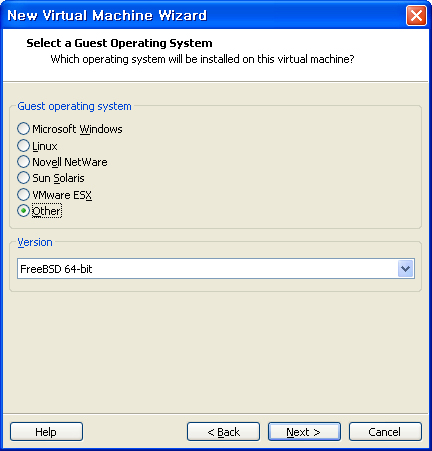Select the Novell NetWare option
Screen dimensions: 432x451
pos(23,162)
